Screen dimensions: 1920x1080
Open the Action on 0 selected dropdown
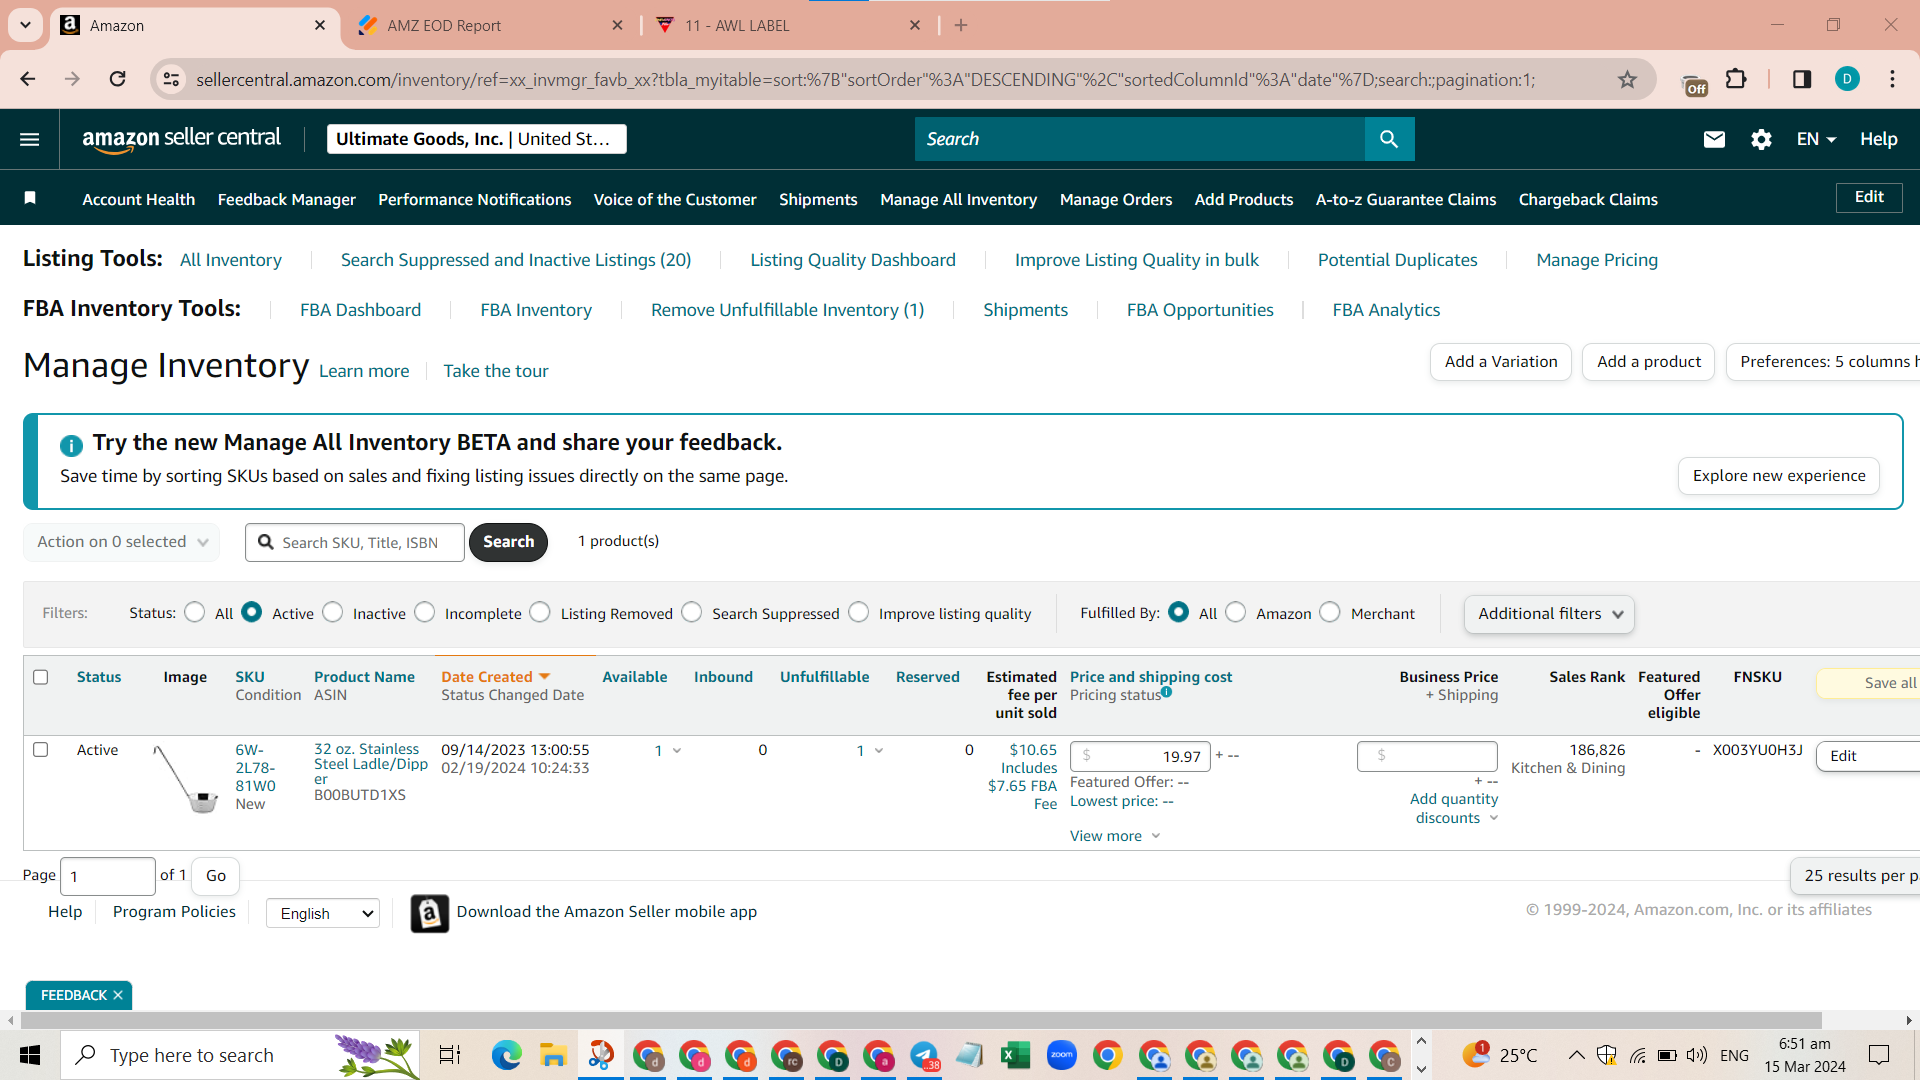[122, 542]
